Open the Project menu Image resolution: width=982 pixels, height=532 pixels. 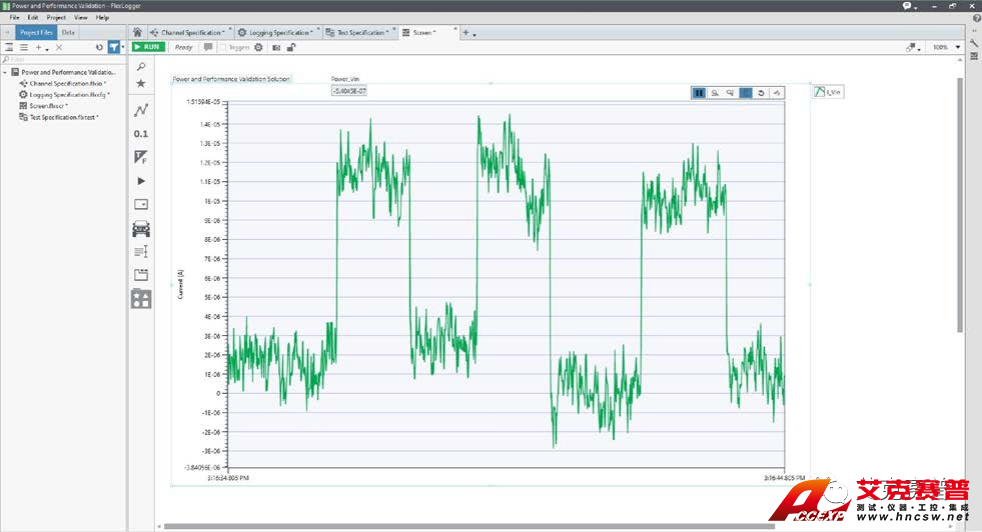[56, 17]
